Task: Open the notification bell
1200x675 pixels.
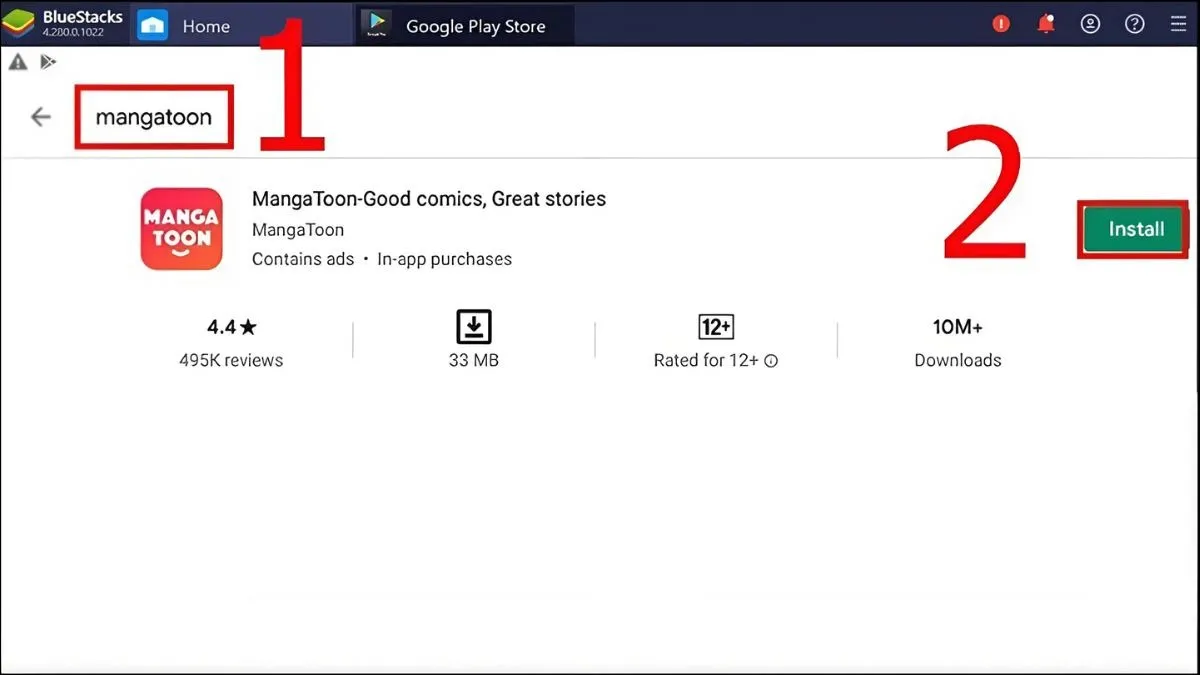Action: [1045, 24]
